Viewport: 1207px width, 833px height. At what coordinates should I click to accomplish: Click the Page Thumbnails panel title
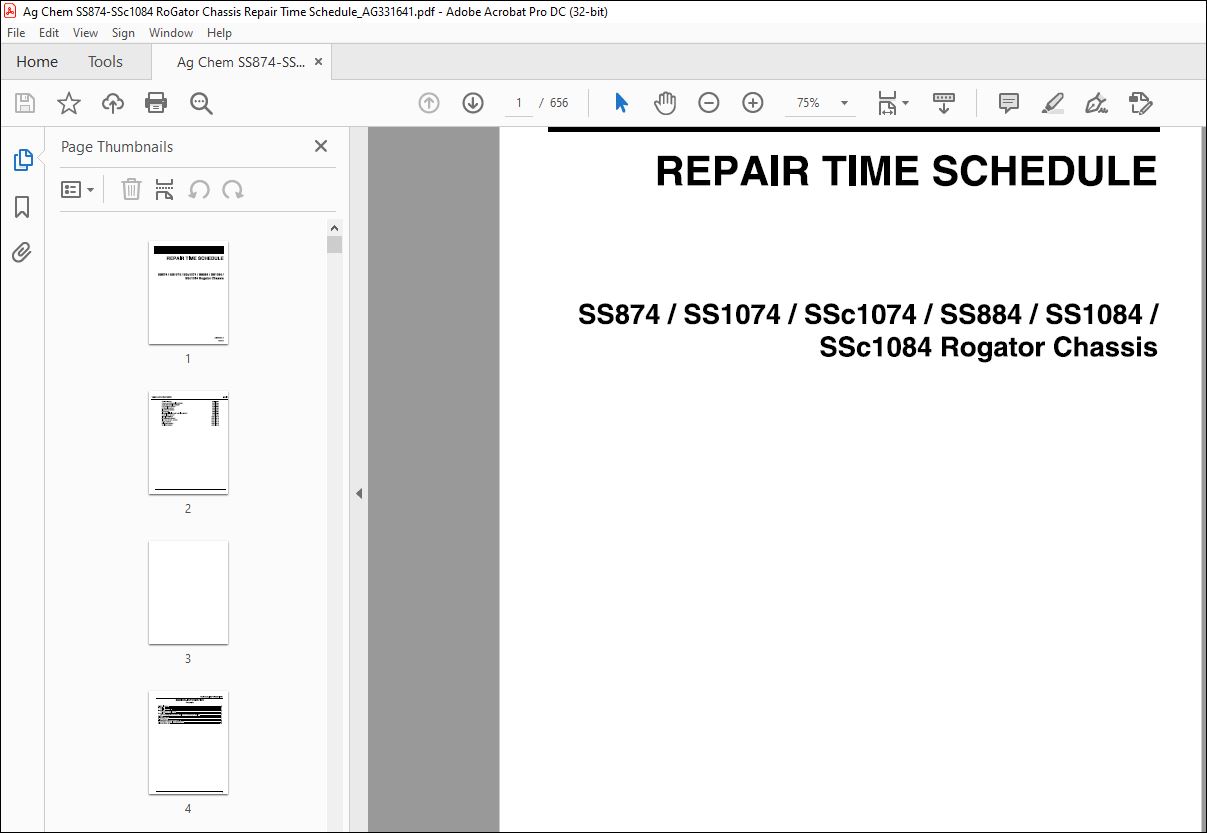pyautogui.click(x=117, y=146)
